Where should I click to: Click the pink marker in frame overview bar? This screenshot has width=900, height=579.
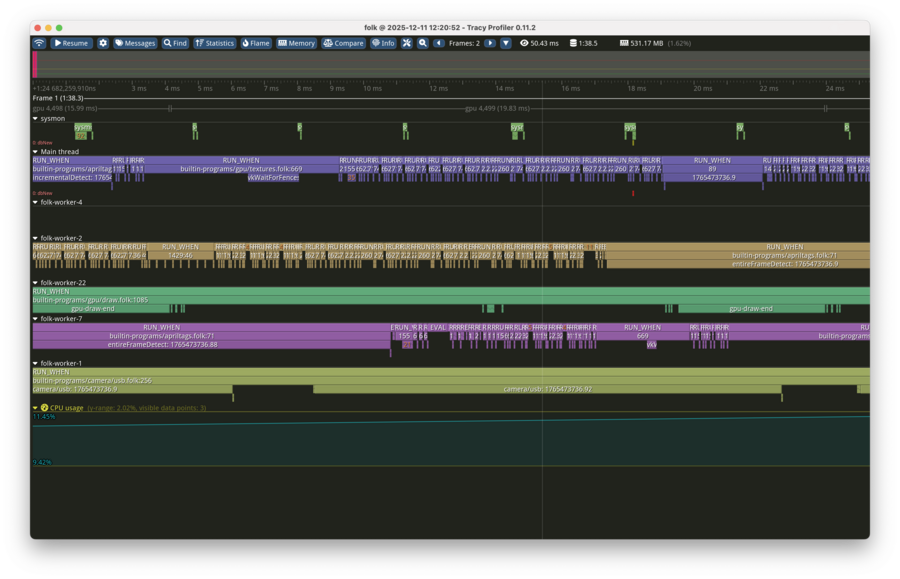[35, 64]
